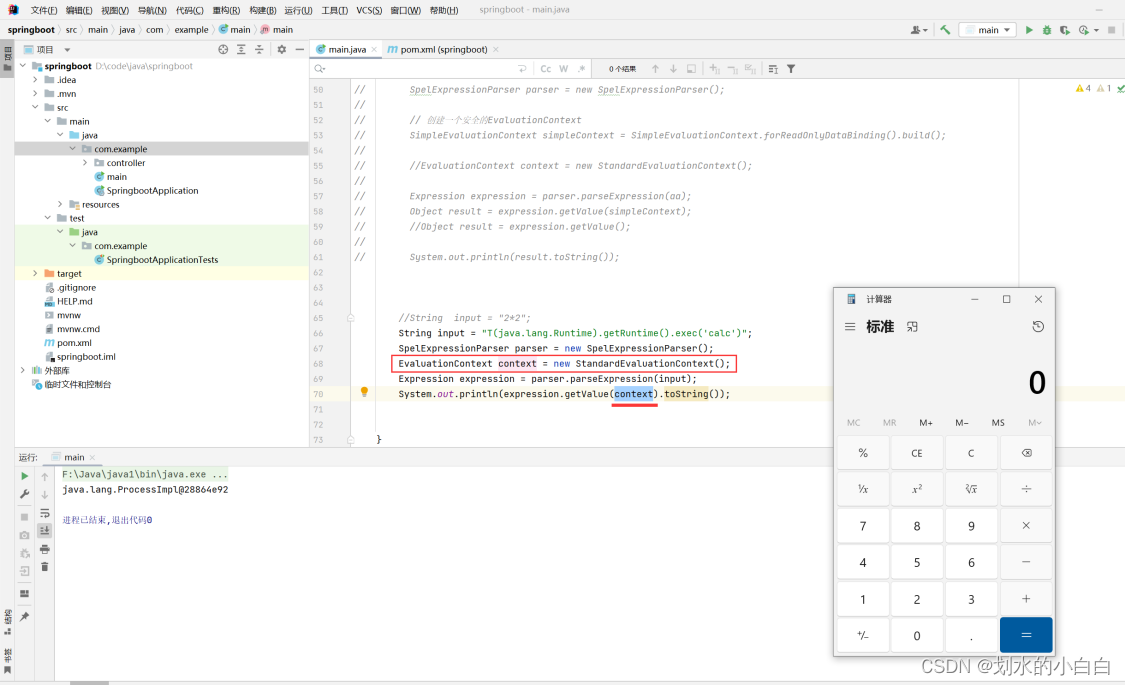This screenshot has height=685, width=1125.
Task: Open the VCS(S) menu
Action: 369,10
